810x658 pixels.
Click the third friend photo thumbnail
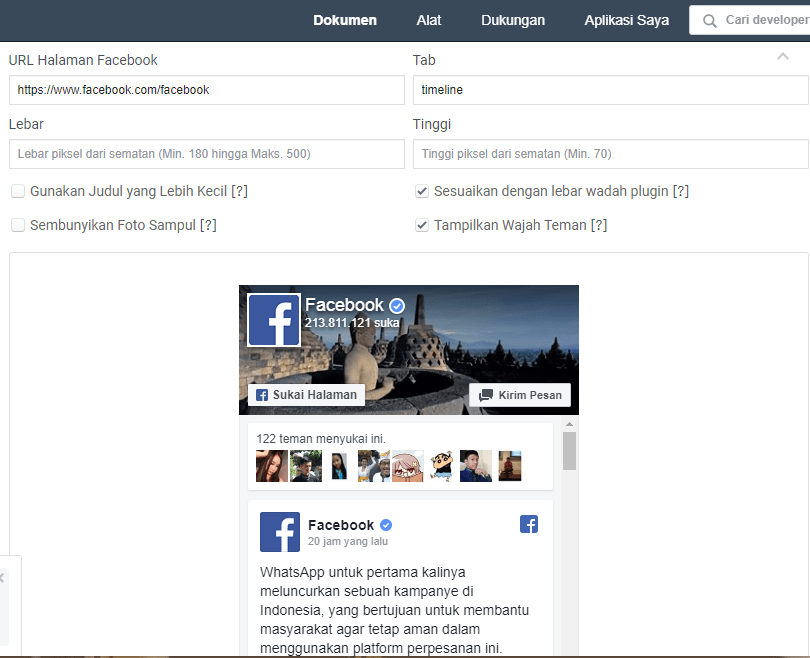pyautogui.click(x=339, y=466)
